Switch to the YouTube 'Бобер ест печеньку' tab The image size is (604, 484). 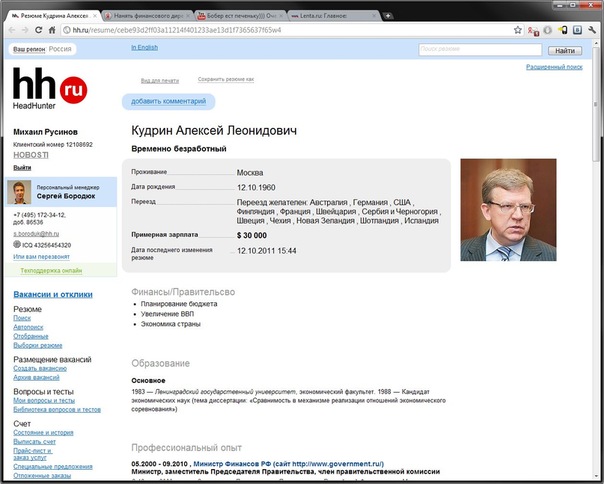(241, 16)
